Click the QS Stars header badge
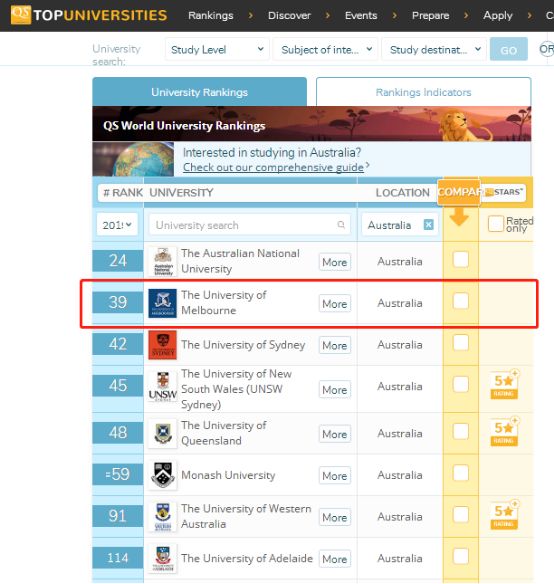Viewport: 554px width, 584px height. [x=504, y=192]
